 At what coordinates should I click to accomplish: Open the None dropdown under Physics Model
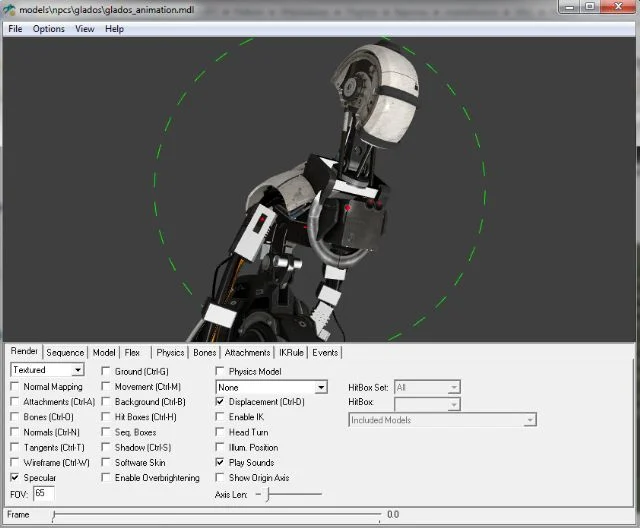pyautogui.click(x=271, y=387)
